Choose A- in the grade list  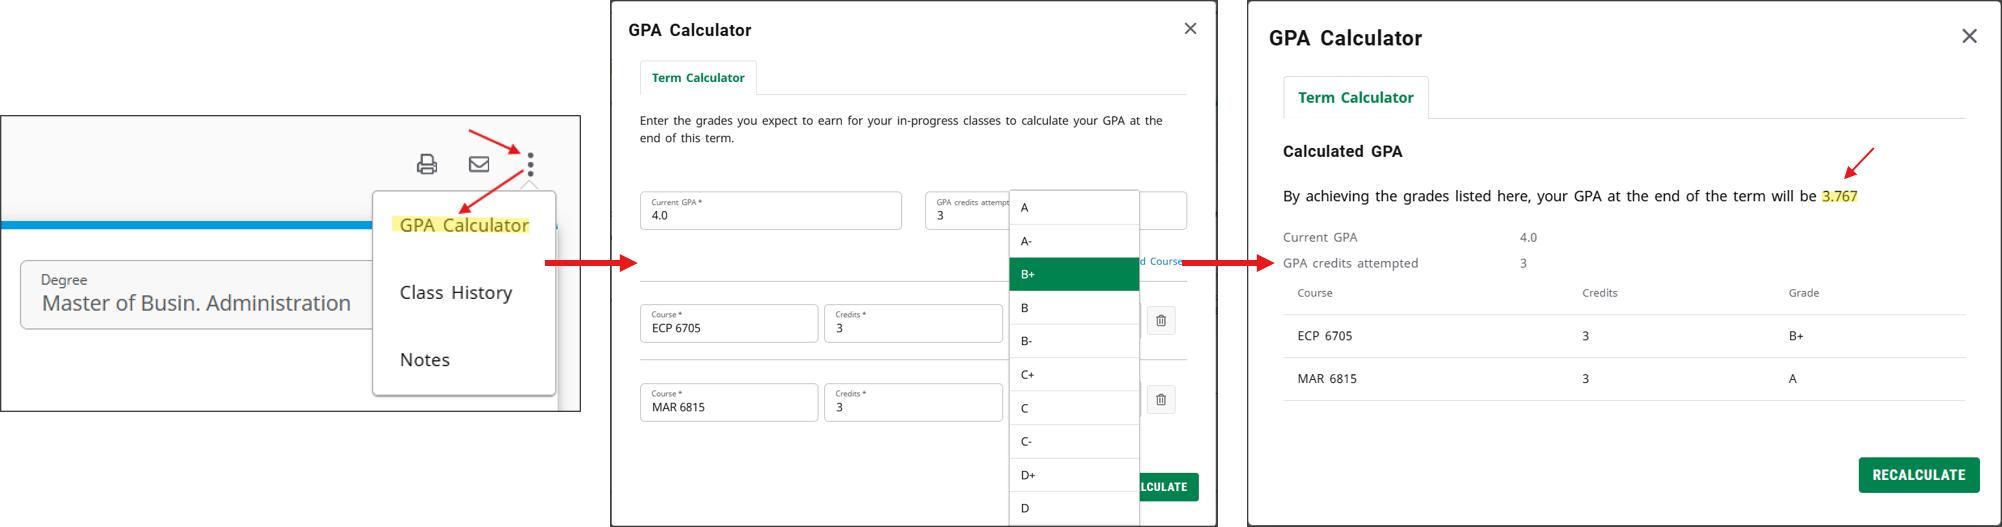tap(1073, 241)
